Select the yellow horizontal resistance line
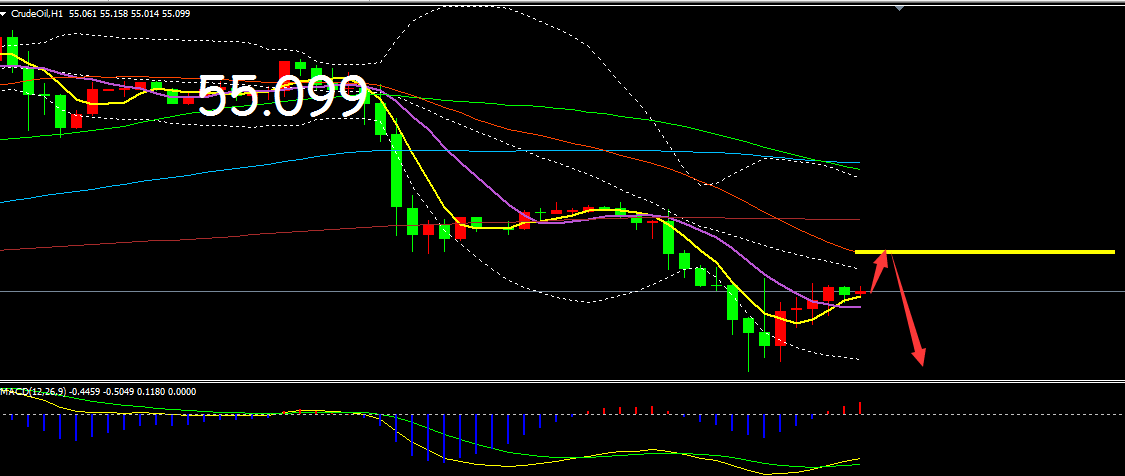Viewport: 1125px width, 476px height. point(1000,252)
